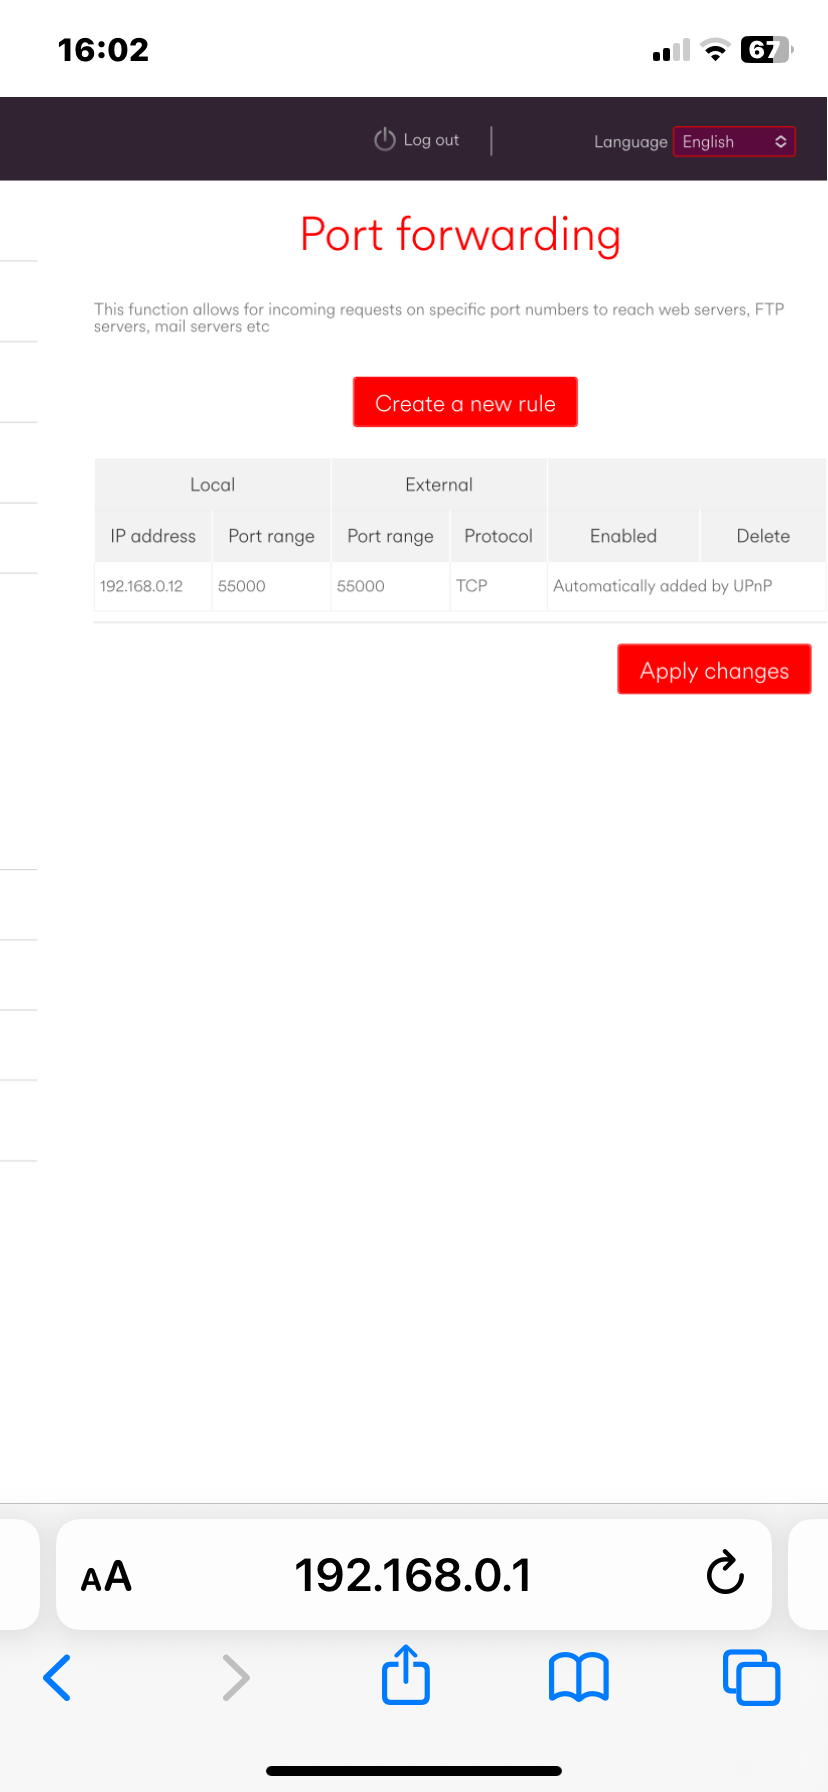Open Safari bookmarks book icon

(579, 1677)
